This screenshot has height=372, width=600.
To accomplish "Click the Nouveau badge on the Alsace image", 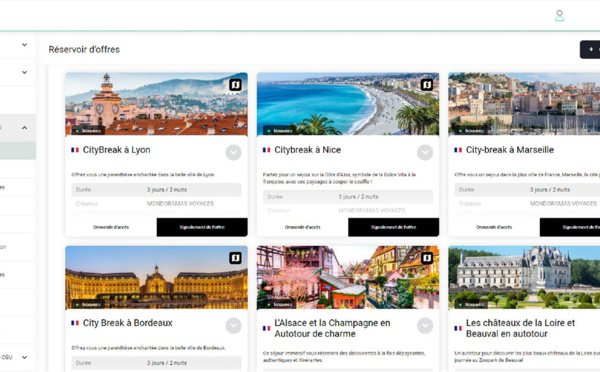I will (279, 305).
